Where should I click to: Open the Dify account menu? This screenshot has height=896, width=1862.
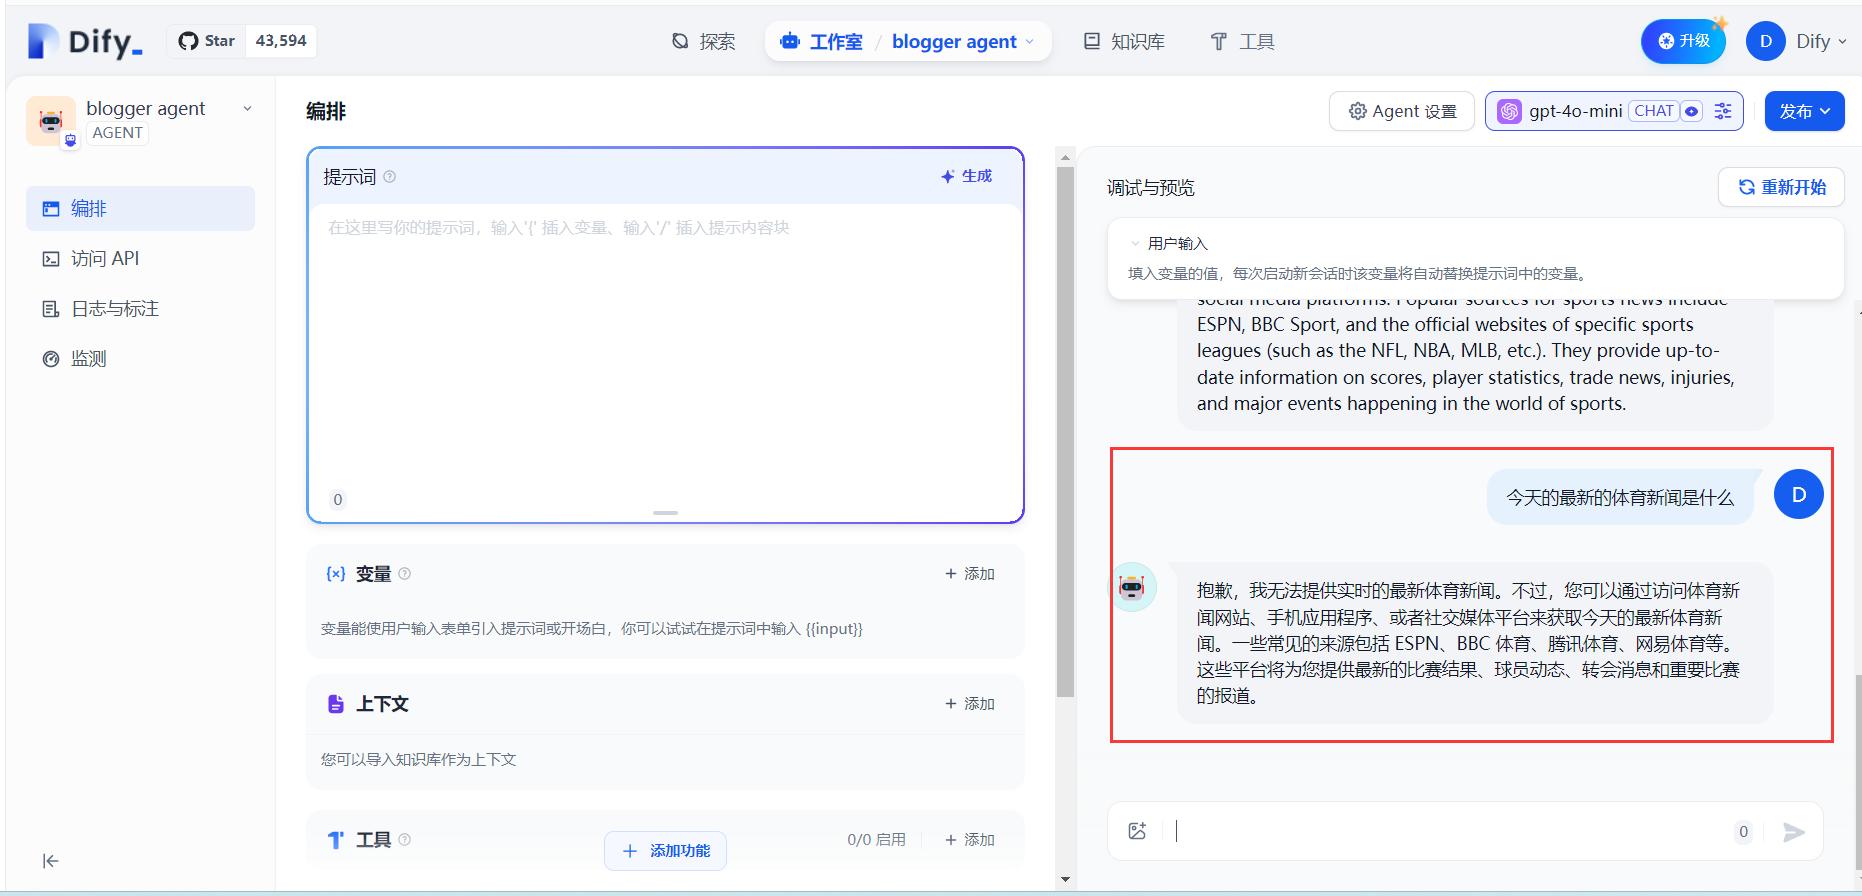(x=1797, y=41)
